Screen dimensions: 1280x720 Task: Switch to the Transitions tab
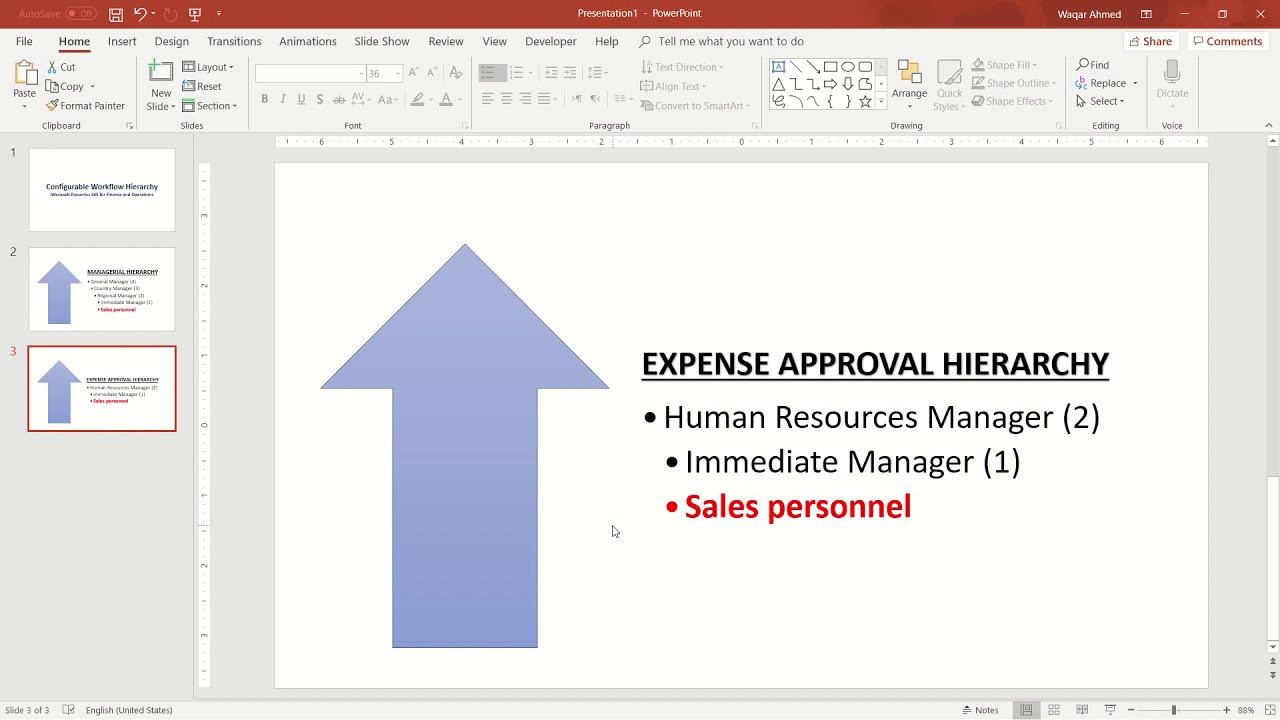click(x=234, y=41)
